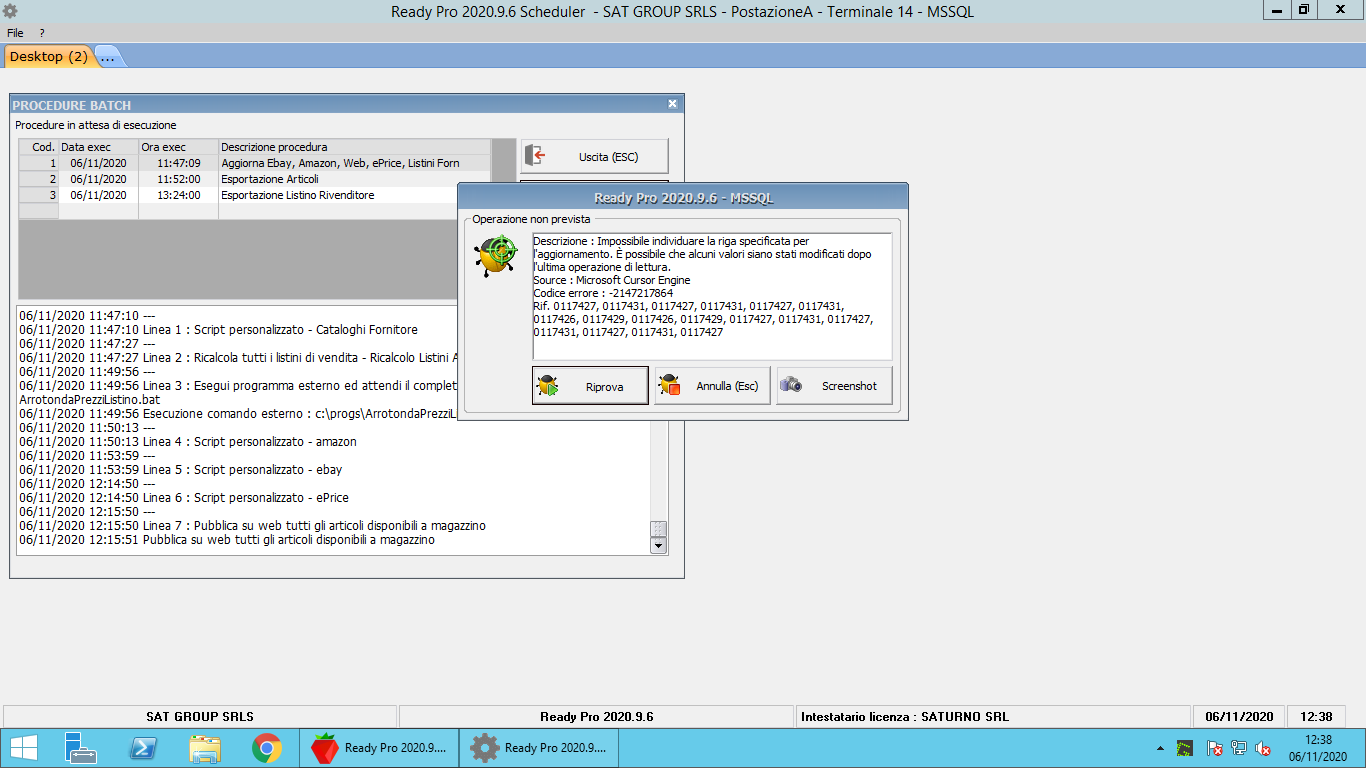The height and width of the screenshot is (768, 1366).
Task: Click Intestatario licenza SATURNO SRL status entry
Action: coord(993,717)
